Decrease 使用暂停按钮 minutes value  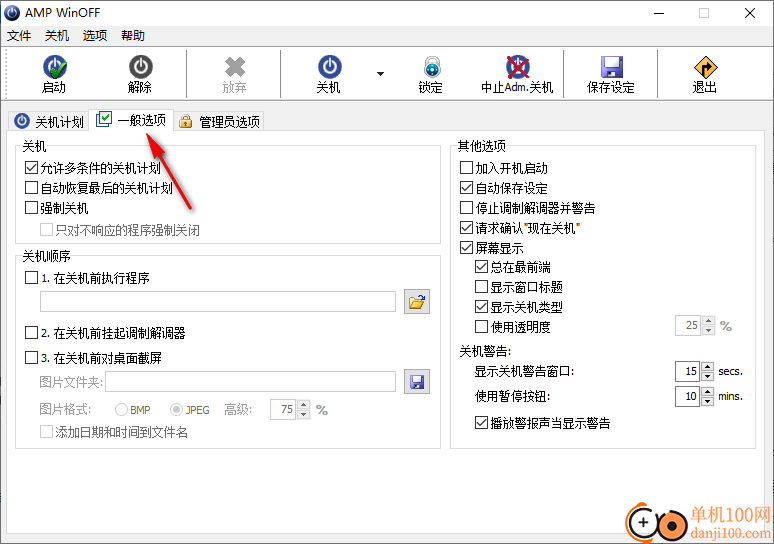point(708,401)
